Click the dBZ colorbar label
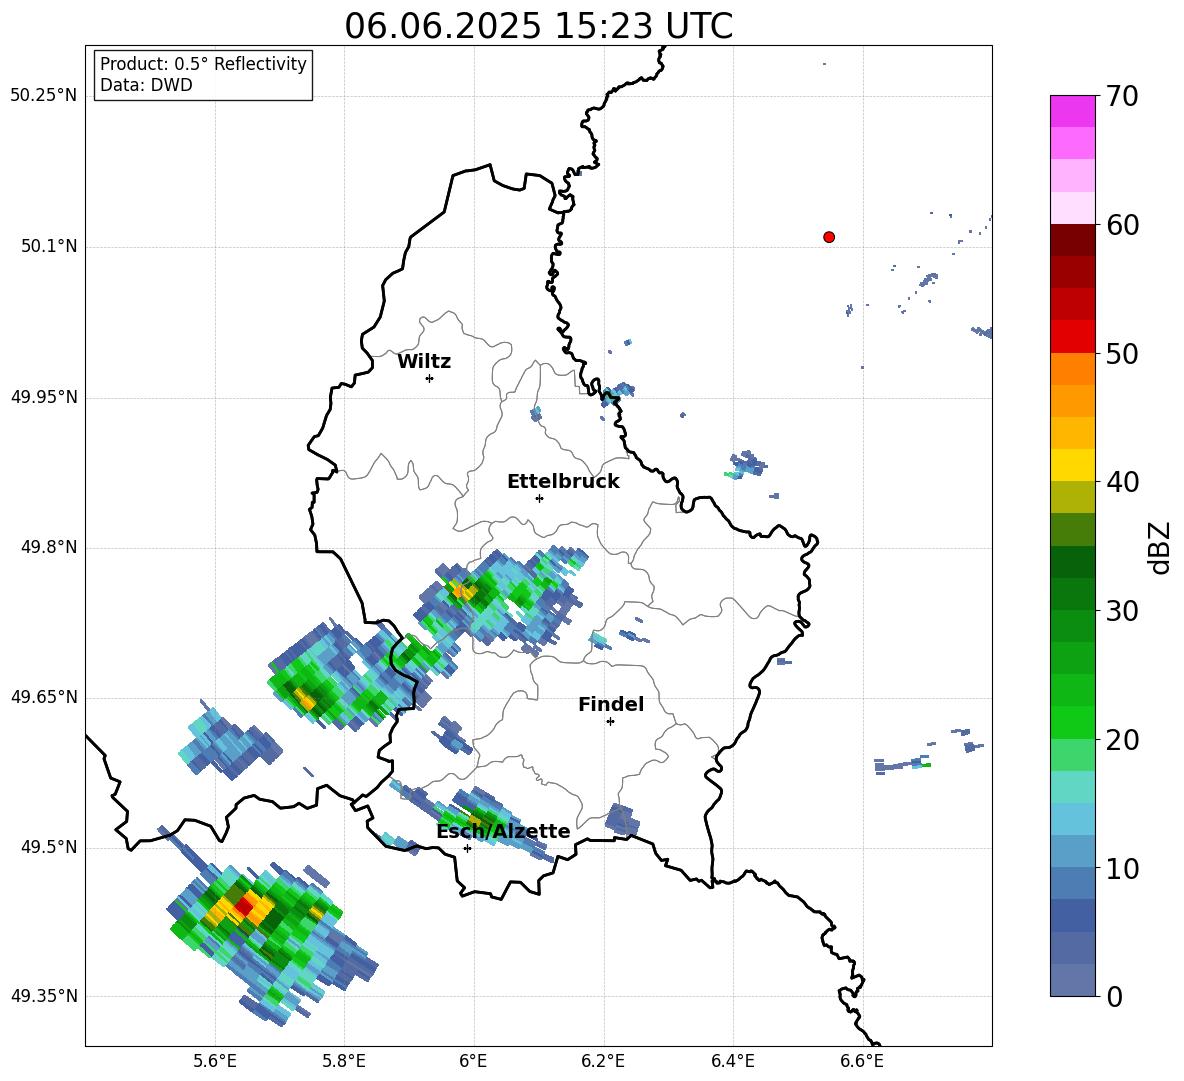This screenshot has width=1184, height=1081. click(1161, 547)
